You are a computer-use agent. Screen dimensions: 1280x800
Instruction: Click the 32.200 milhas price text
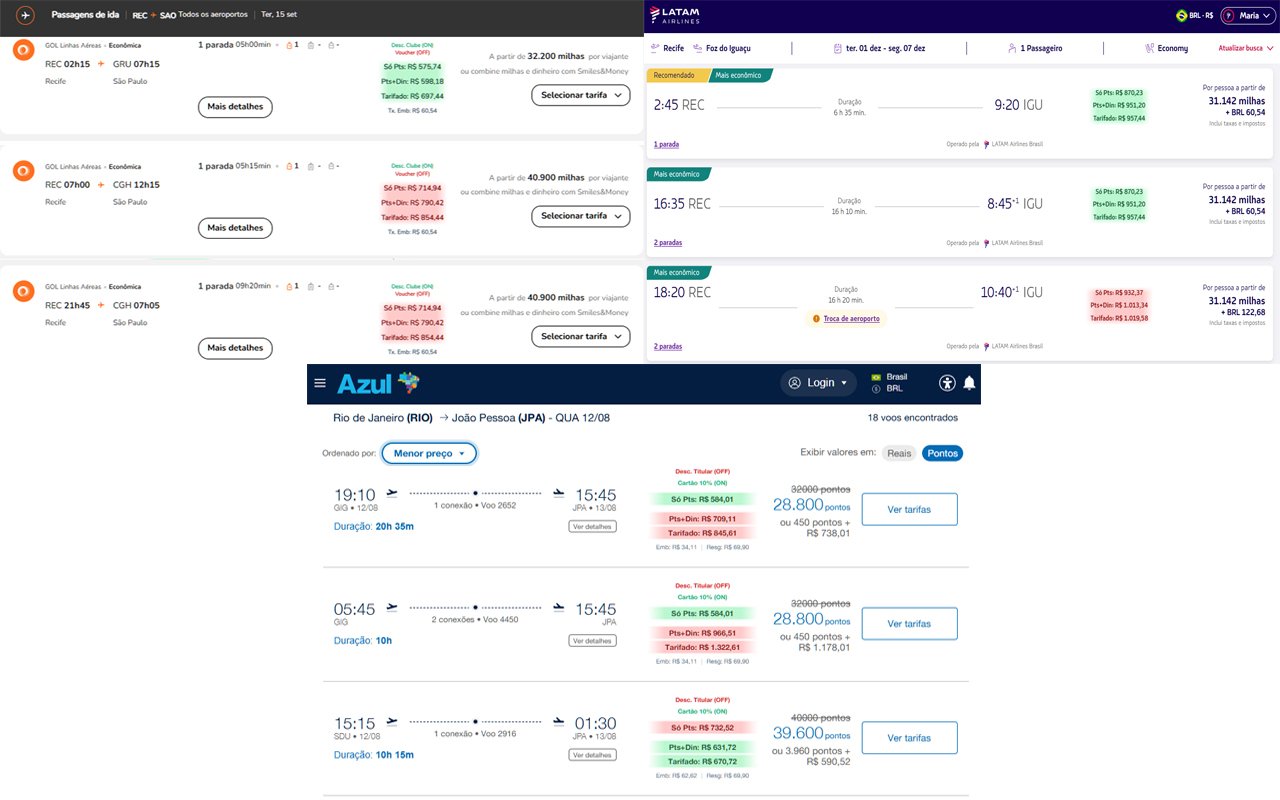pyautogui.click(x=556, y=58)
